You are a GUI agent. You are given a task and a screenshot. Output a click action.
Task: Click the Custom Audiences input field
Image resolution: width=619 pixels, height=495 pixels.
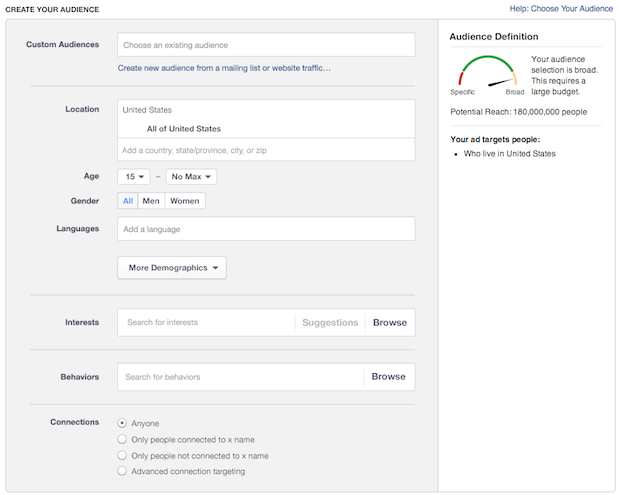coord(265,45)
